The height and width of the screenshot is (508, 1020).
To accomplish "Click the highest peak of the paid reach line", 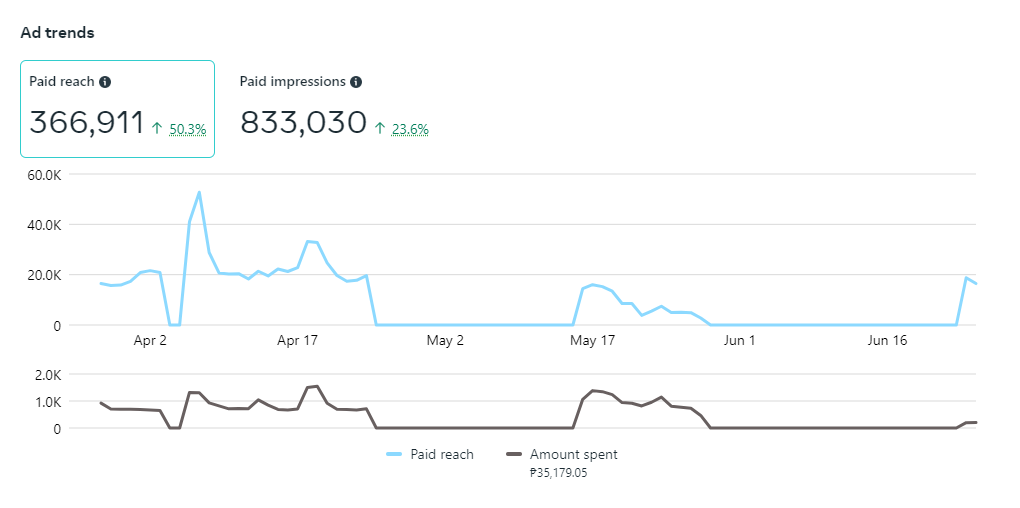I will point(199,192).
